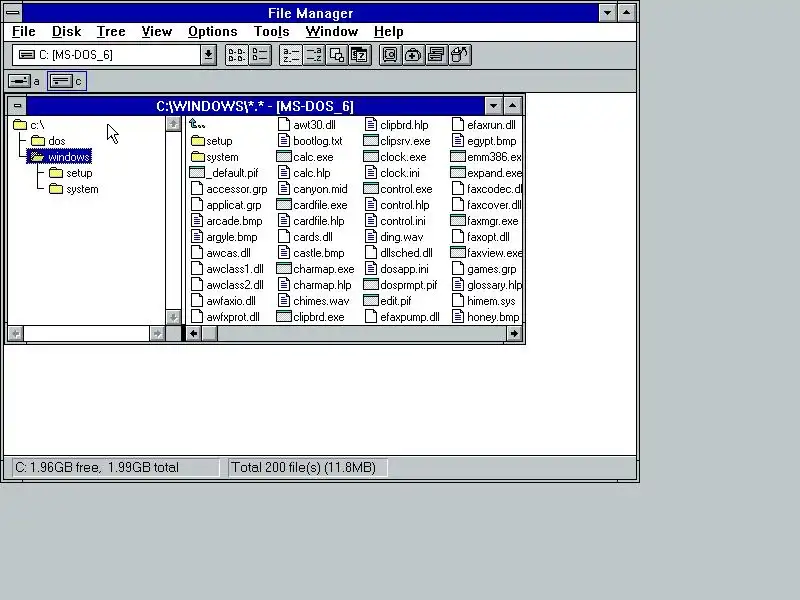Viewport: 800px width, 600px height.
Task: Click the up-directory arrow entry in file list
Action: point(197,124)
